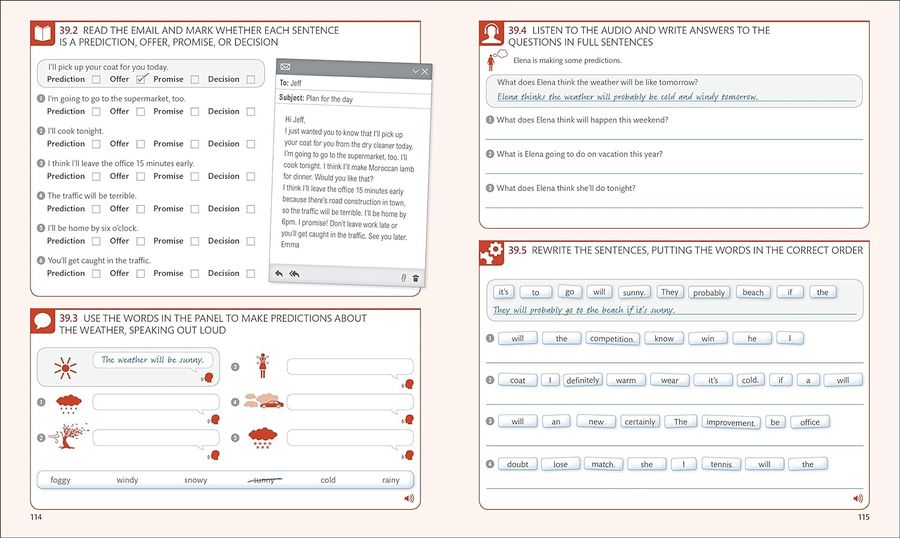The width and height of the screenshot is (900, 538).
Task: Select the windy tree icon for item 2
Action: click(x=68, y=436)
